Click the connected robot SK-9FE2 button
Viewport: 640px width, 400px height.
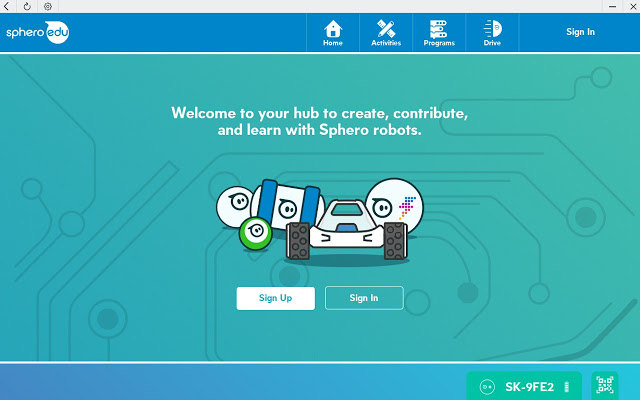(524, 386)
